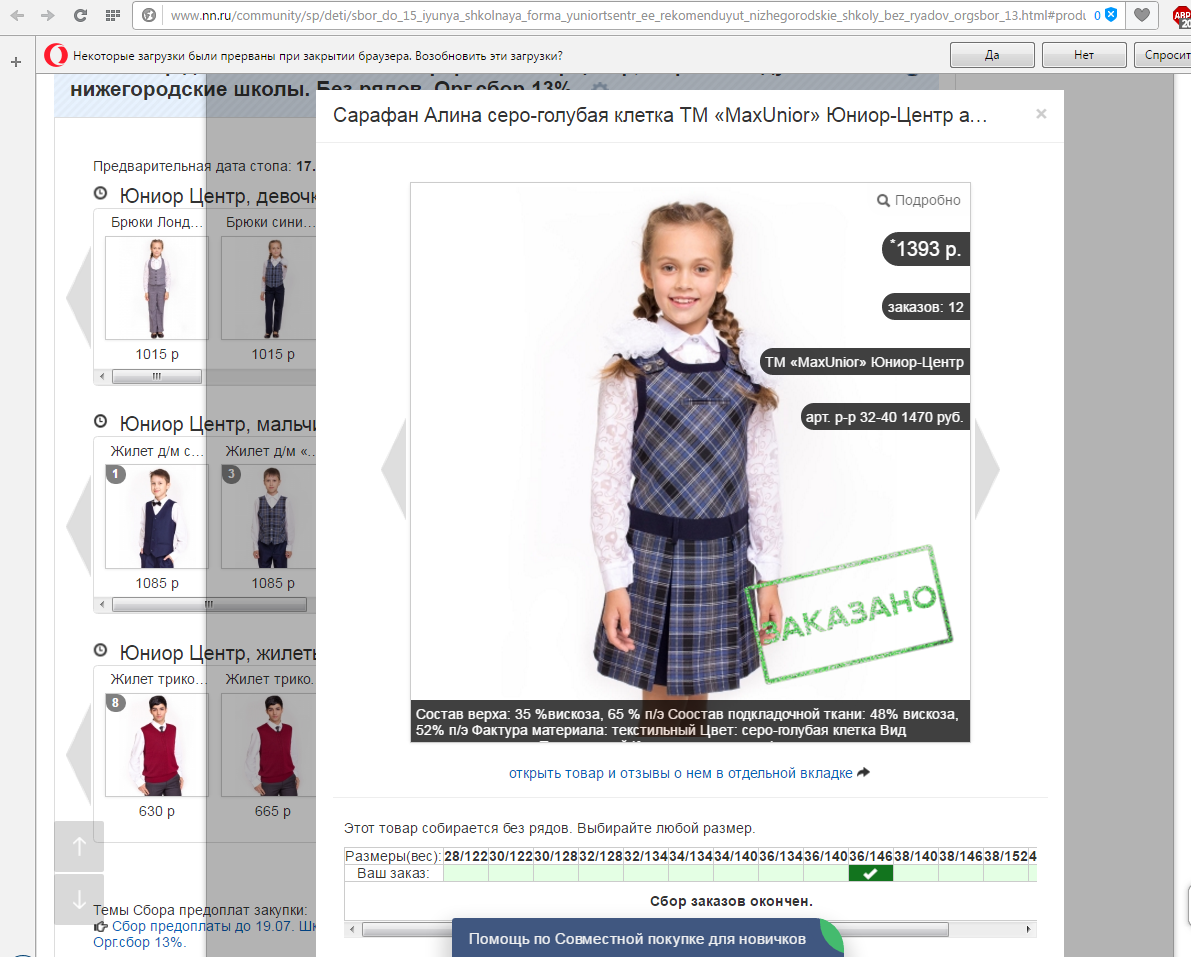Click the заказов: 12 badge
1191x957 pixels.
point(926,307)
